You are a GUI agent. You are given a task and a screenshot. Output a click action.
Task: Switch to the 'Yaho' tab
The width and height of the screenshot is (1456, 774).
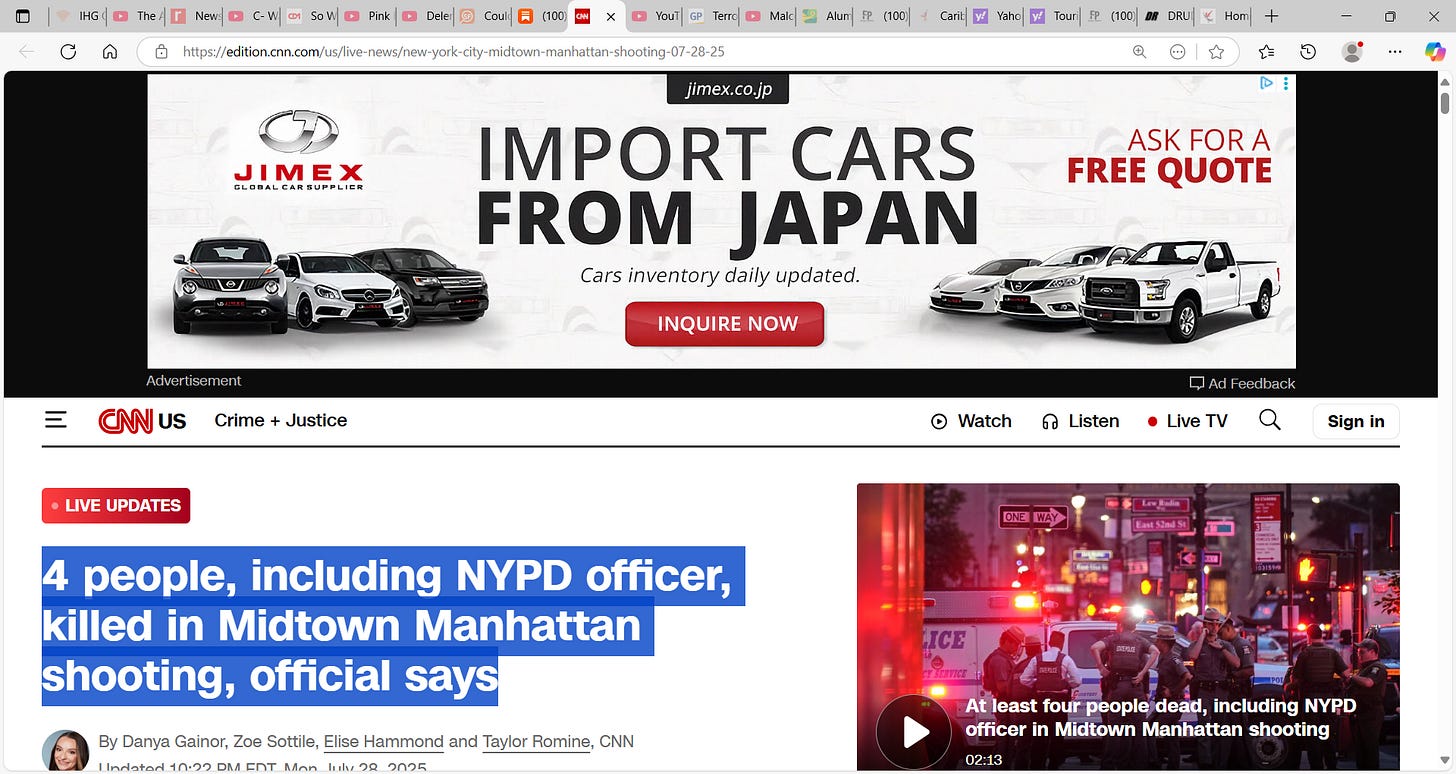tap(998, 16)
